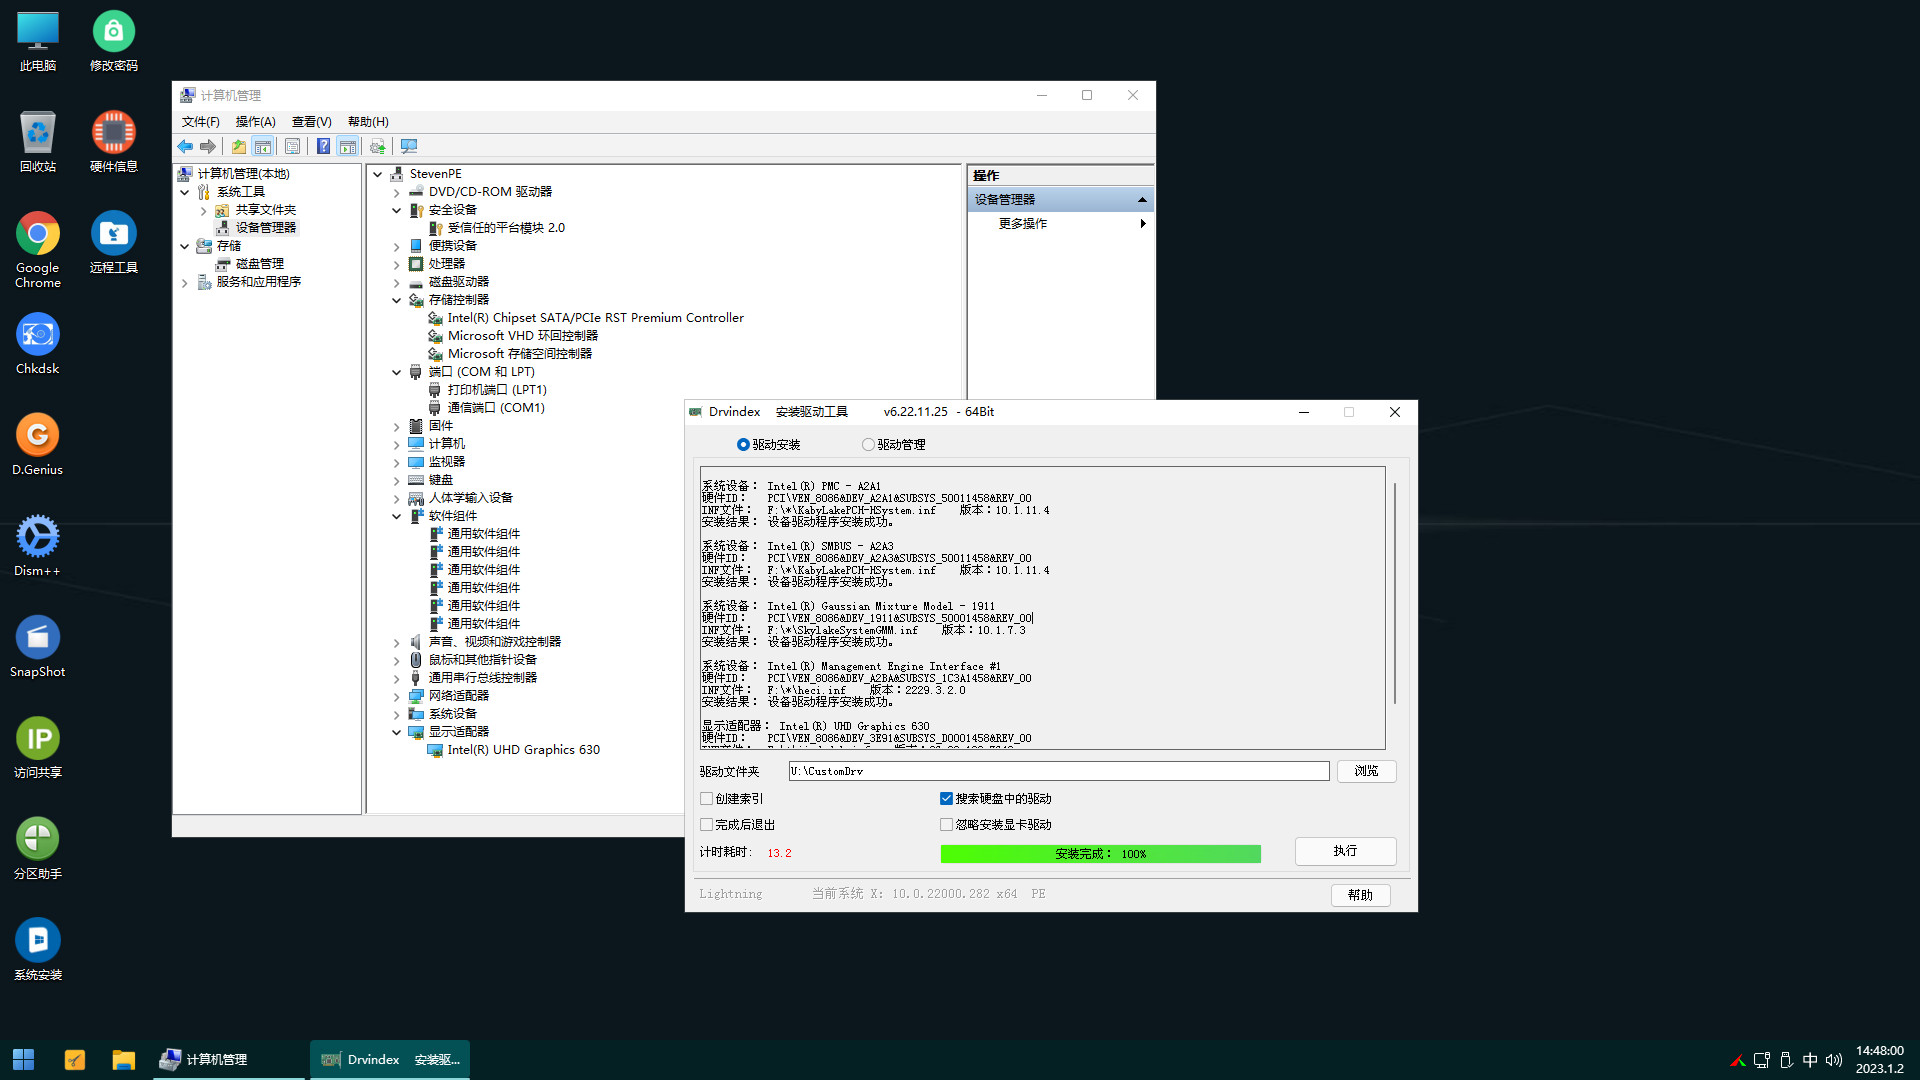
Task: Open the 帮助(H) menu
Action: 368,122
